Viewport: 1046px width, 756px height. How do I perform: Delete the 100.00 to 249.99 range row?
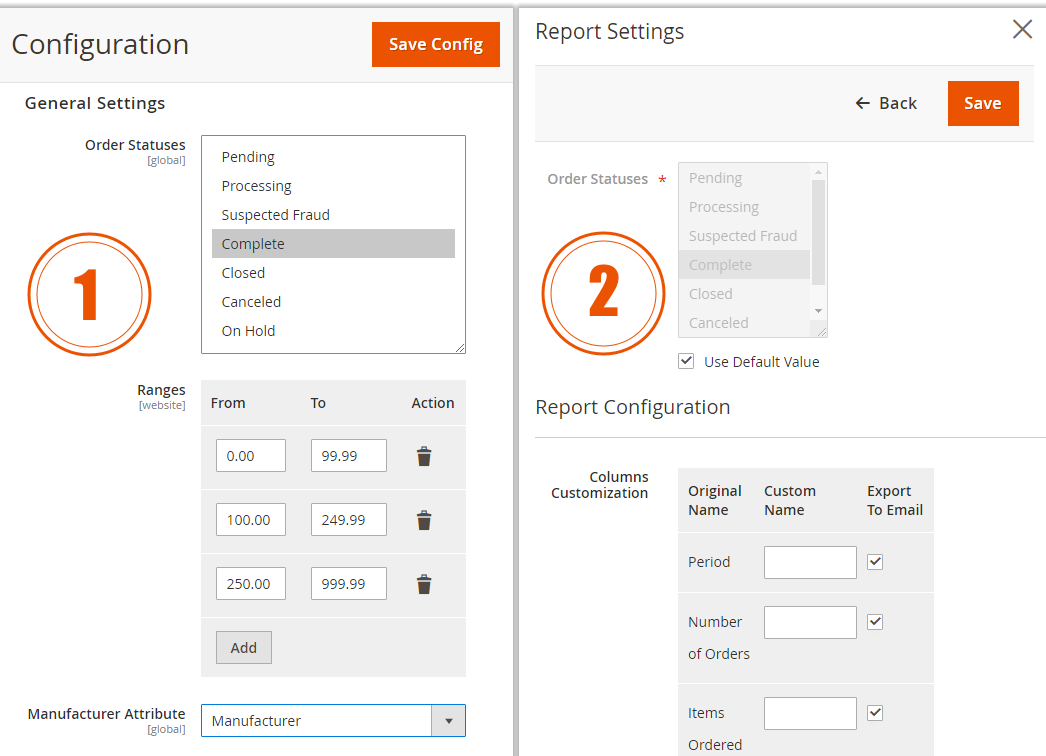tap(424, 520)
